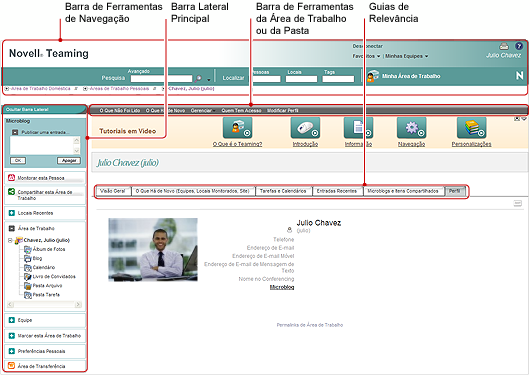Click the Blog folder icon
530x375 pixels.
coord(28,259)
